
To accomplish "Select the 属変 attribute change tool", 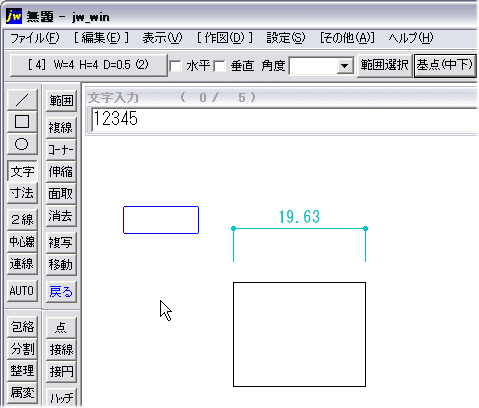I will coord(22,393).
